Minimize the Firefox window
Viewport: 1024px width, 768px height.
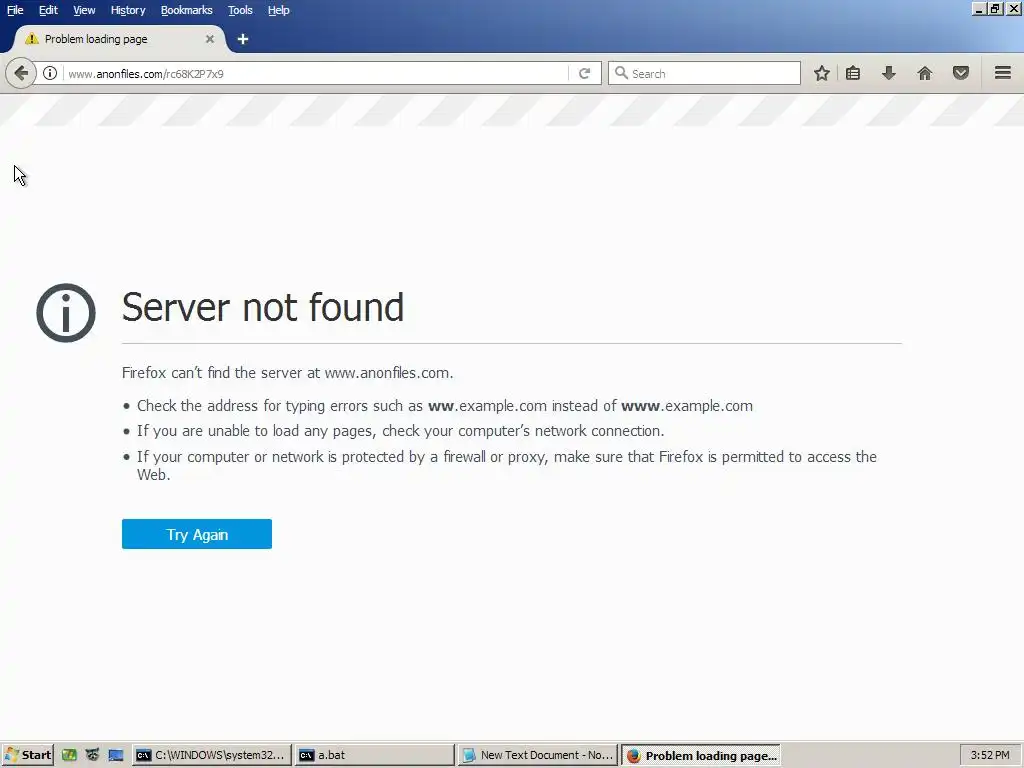(979, 9)
